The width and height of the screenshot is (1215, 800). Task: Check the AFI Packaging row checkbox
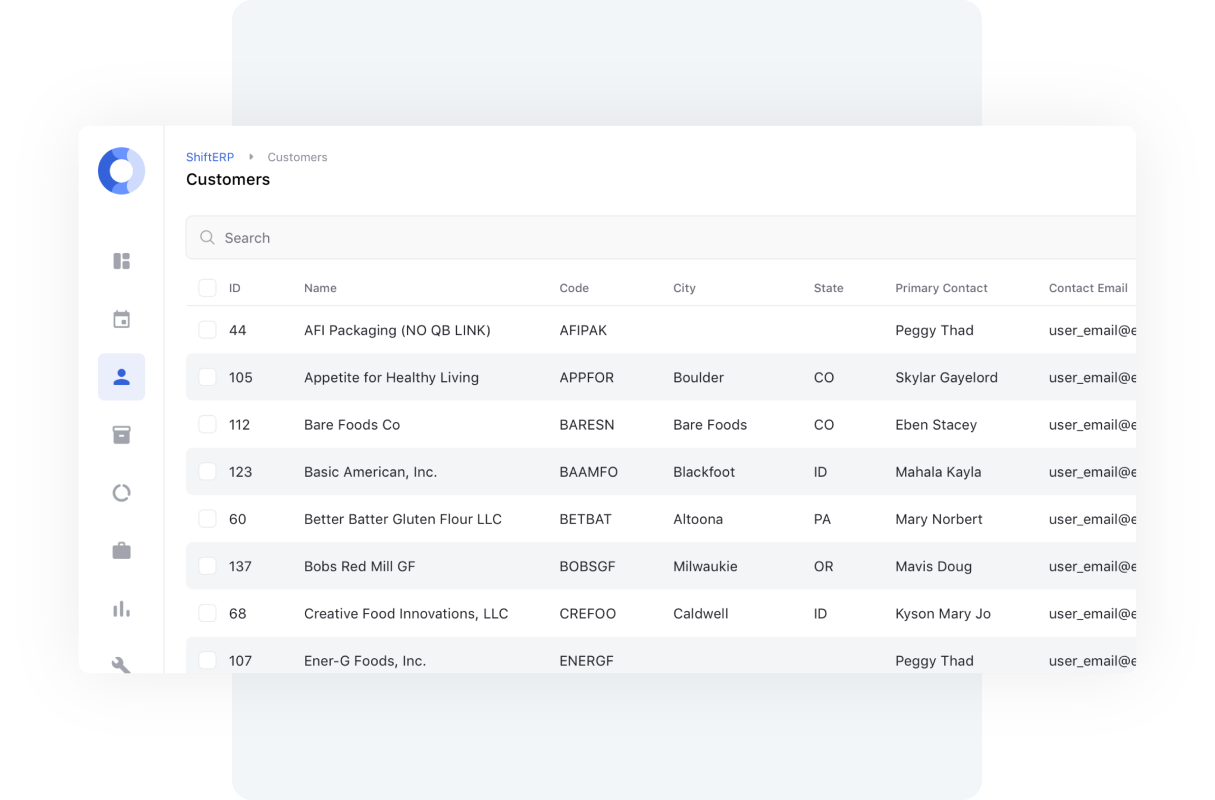tap(207, 330)
